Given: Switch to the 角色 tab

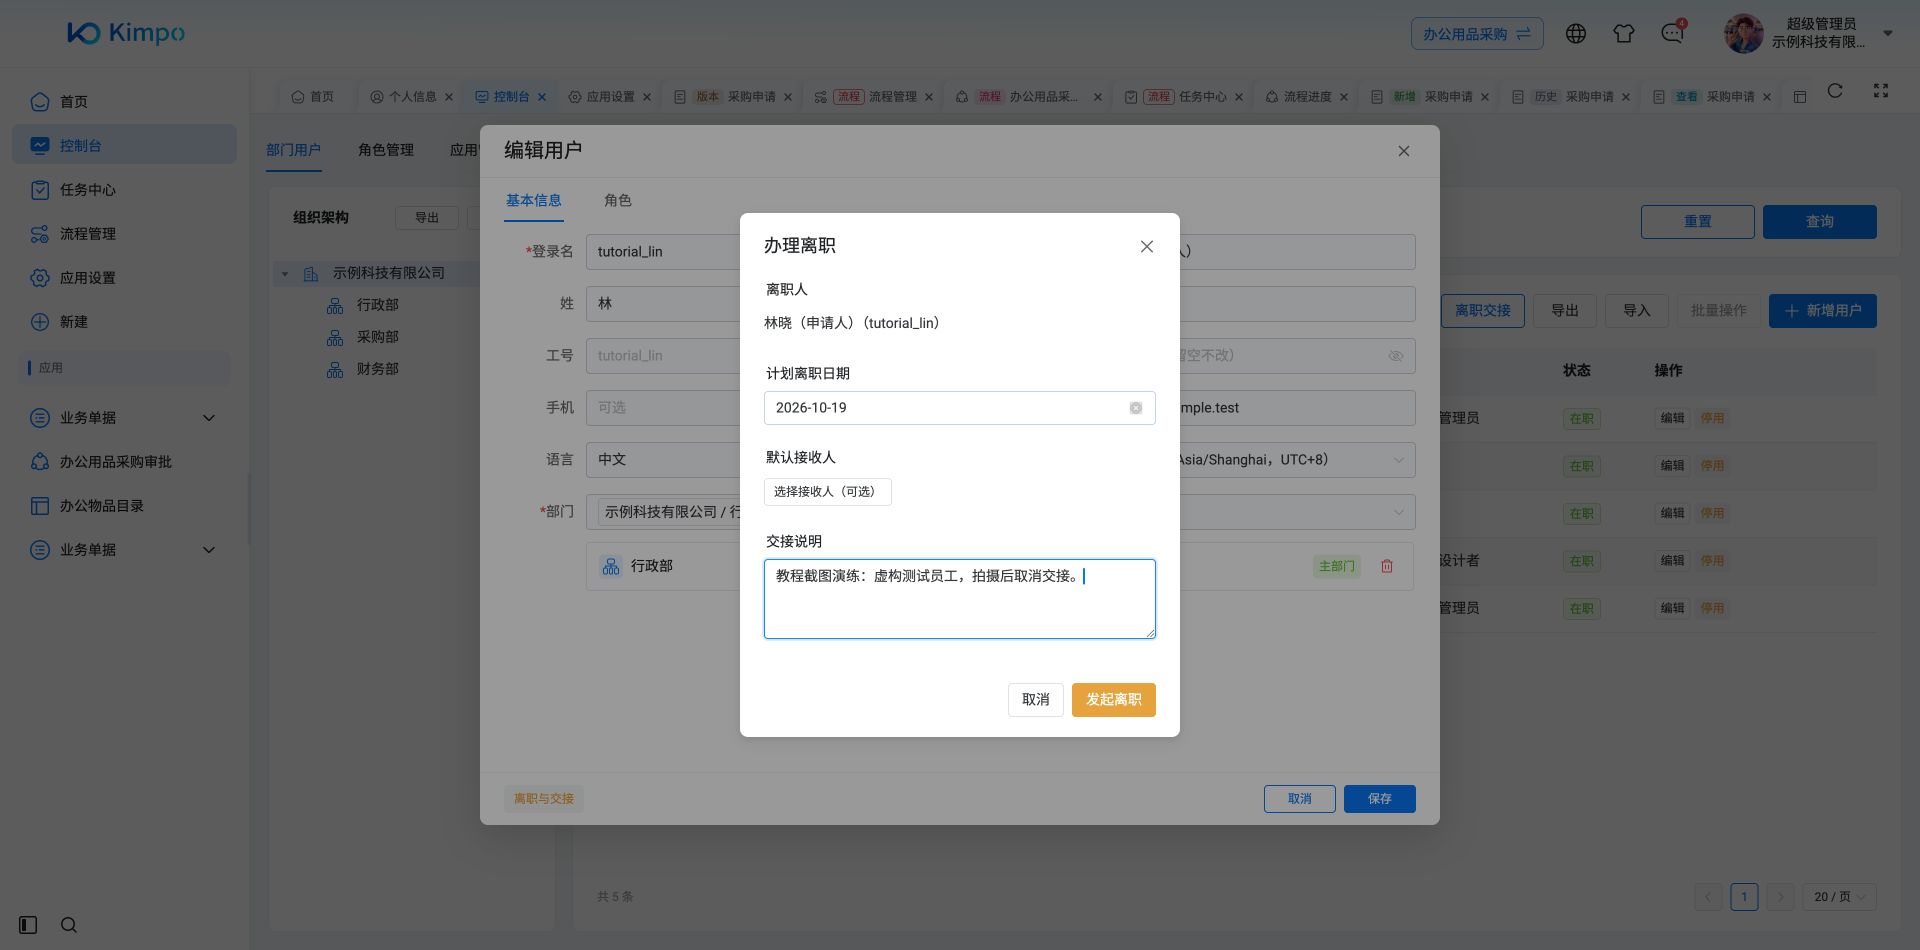Looking at the screenshot, I should (618, 201).
